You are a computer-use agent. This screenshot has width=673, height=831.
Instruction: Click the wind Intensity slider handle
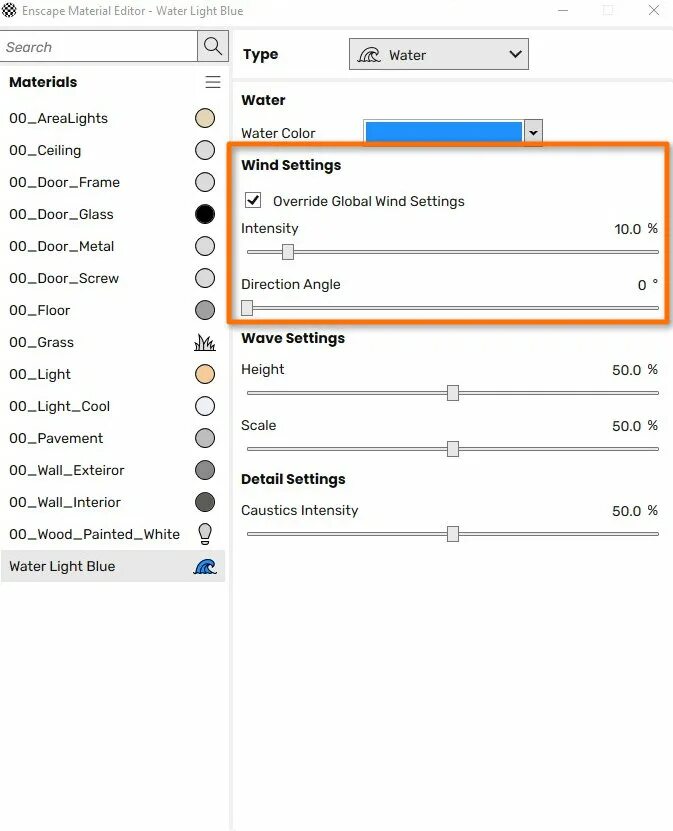(x=288, y=252)
